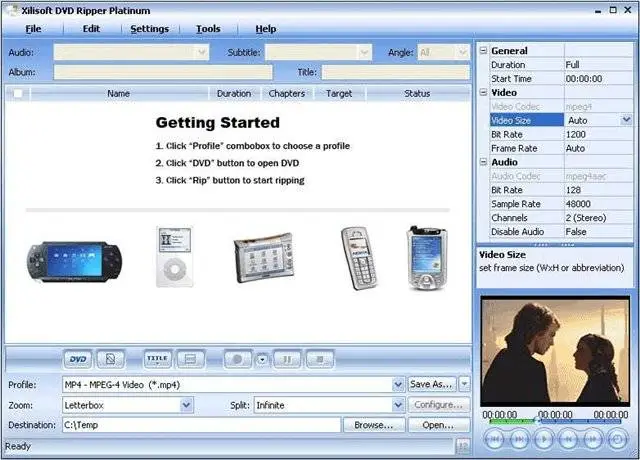Click the preview seek slider thumb
Screen dimensions: 640x460
[537, 420]
